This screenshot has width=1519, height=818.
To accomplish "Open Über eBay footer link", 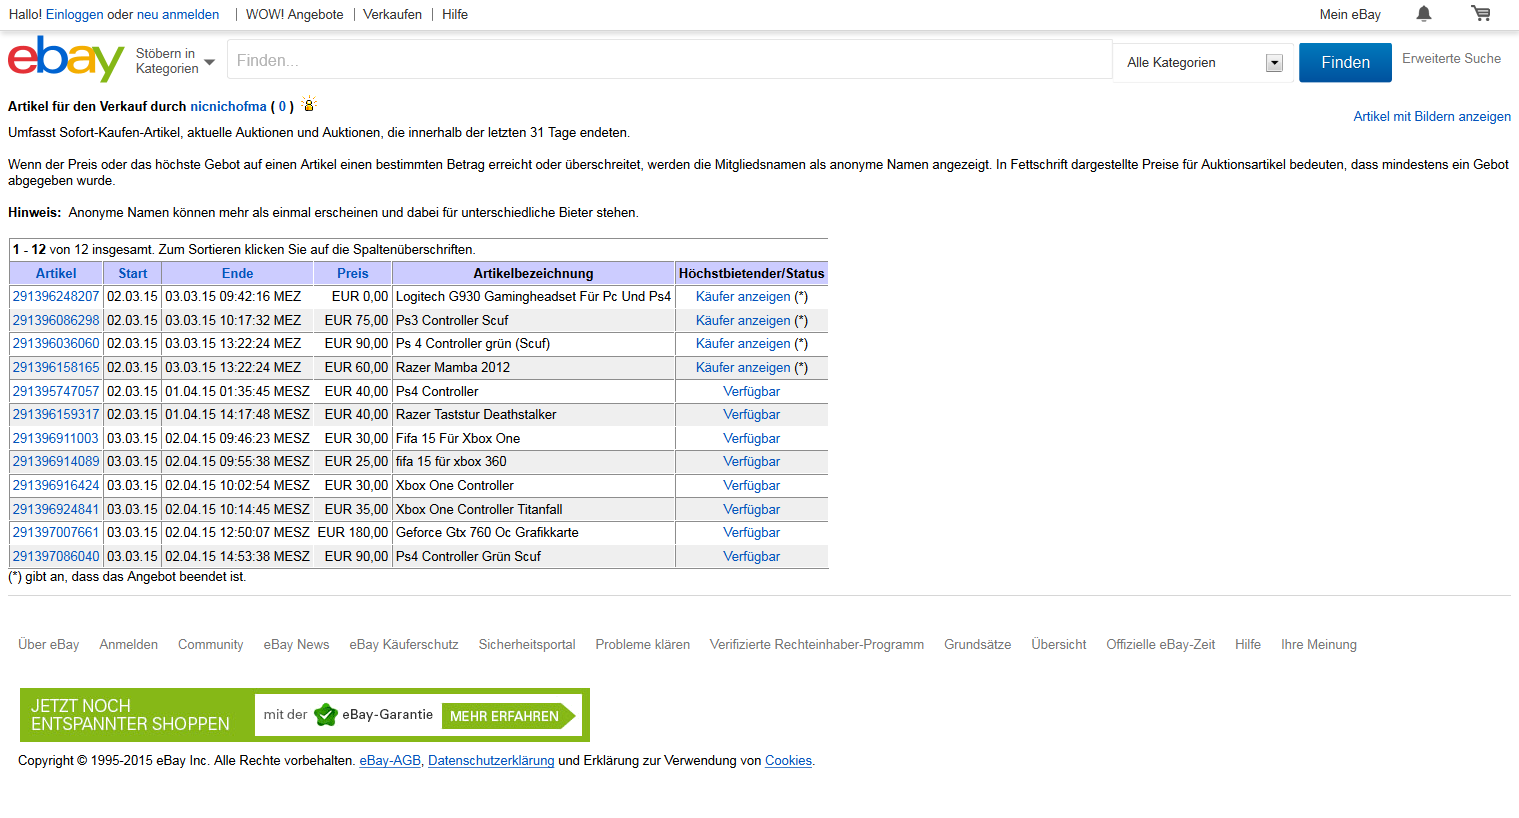I will [x=49, y=644].
